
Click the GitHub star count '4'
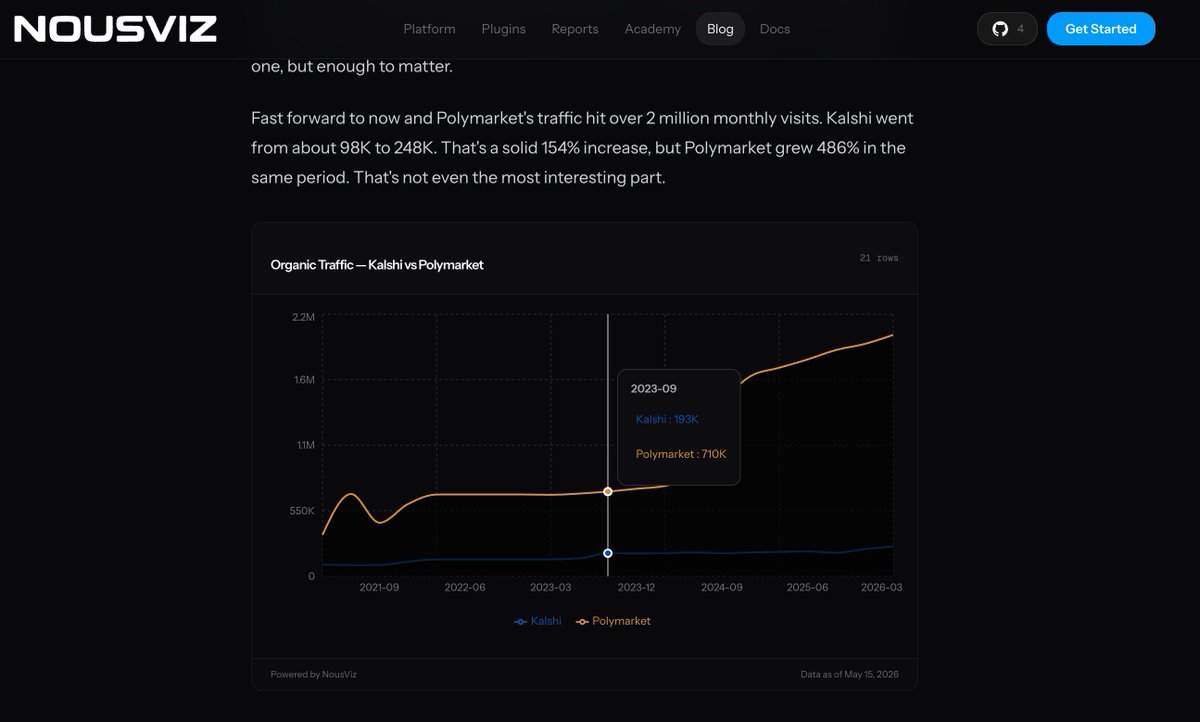tap(1020, 29)
